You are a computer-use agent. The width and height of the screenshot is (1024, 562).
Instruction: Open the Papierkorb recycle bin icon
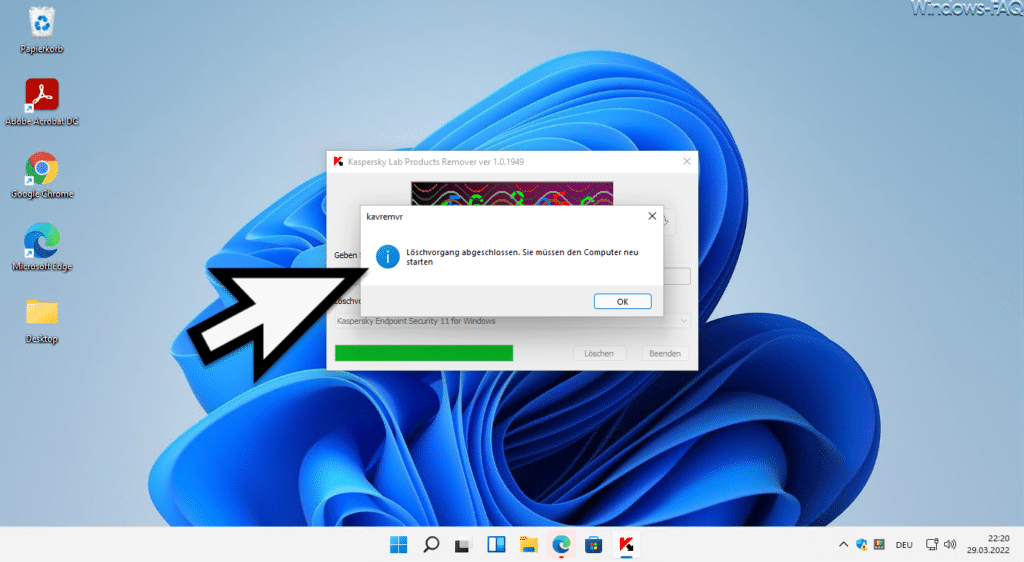[x=42, y=30]
